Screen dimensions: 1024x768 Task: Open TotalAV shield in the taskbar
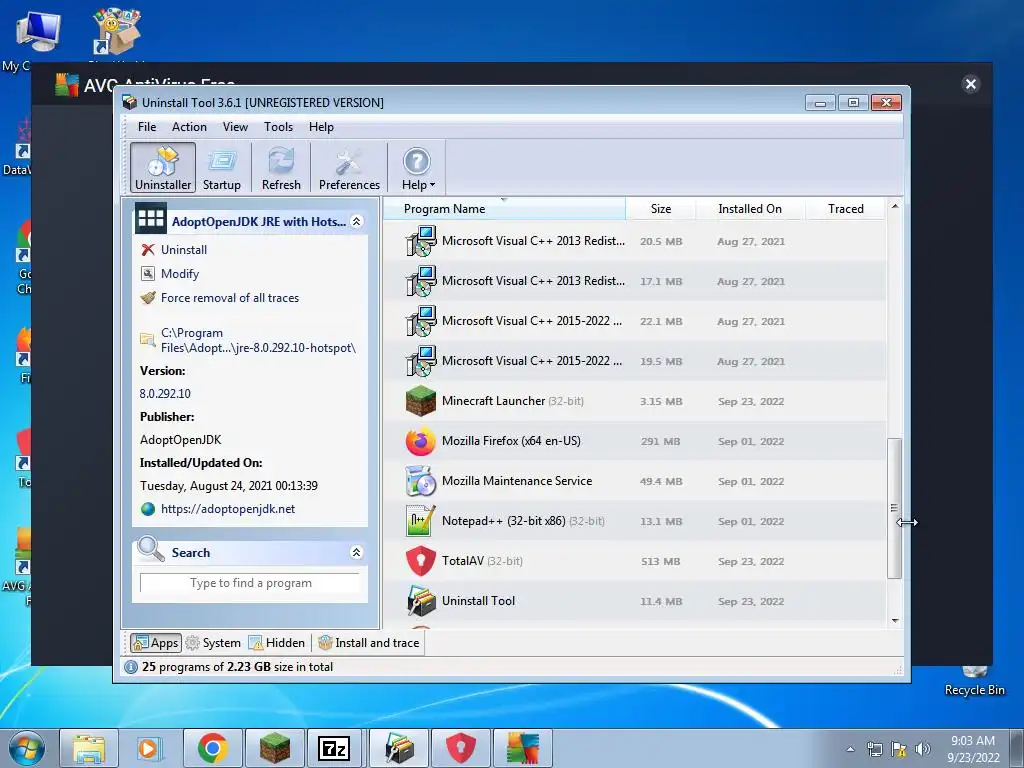pyautogui.click(x=460, y=749)
